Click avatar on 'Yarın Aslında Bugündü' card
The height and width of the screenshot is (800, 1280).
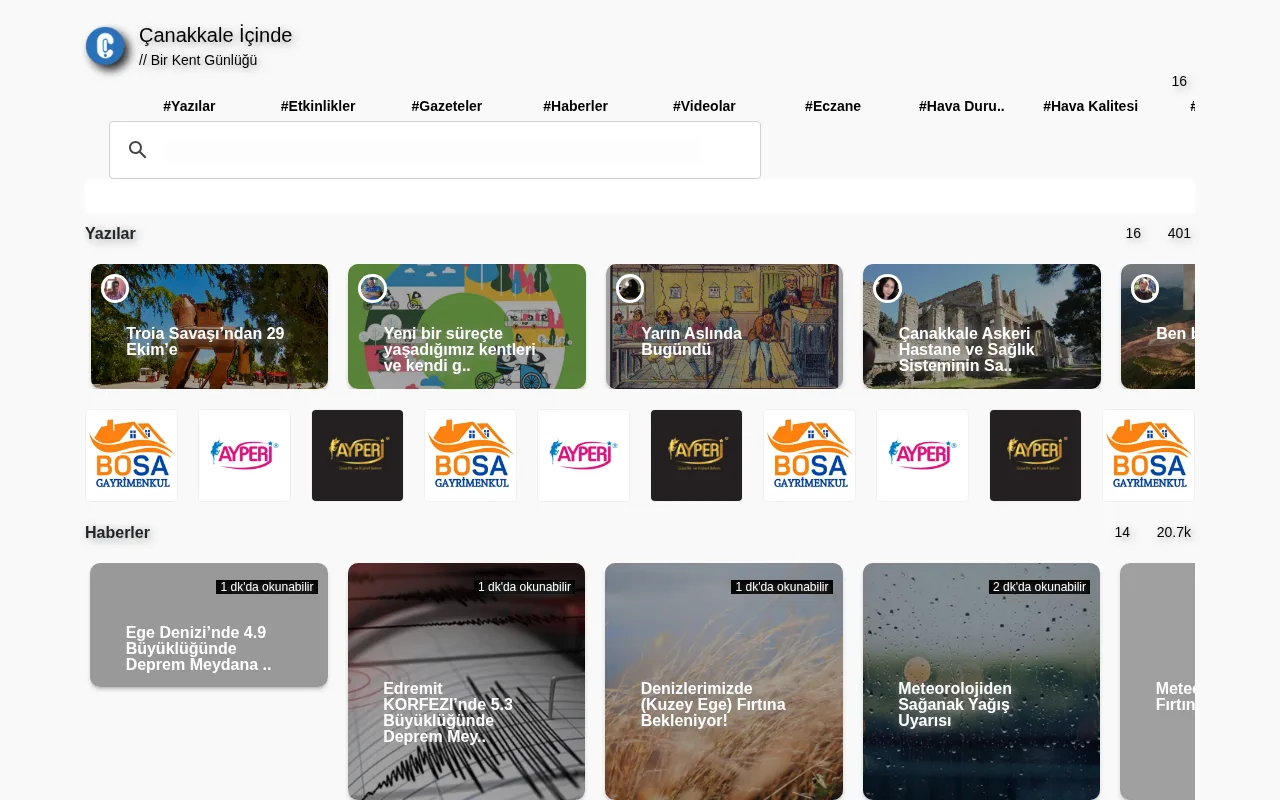pos(630,288)
